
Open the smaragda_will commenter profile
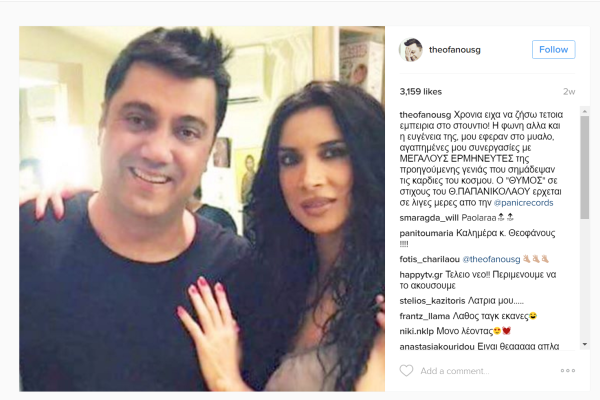[x=429, y=218]
